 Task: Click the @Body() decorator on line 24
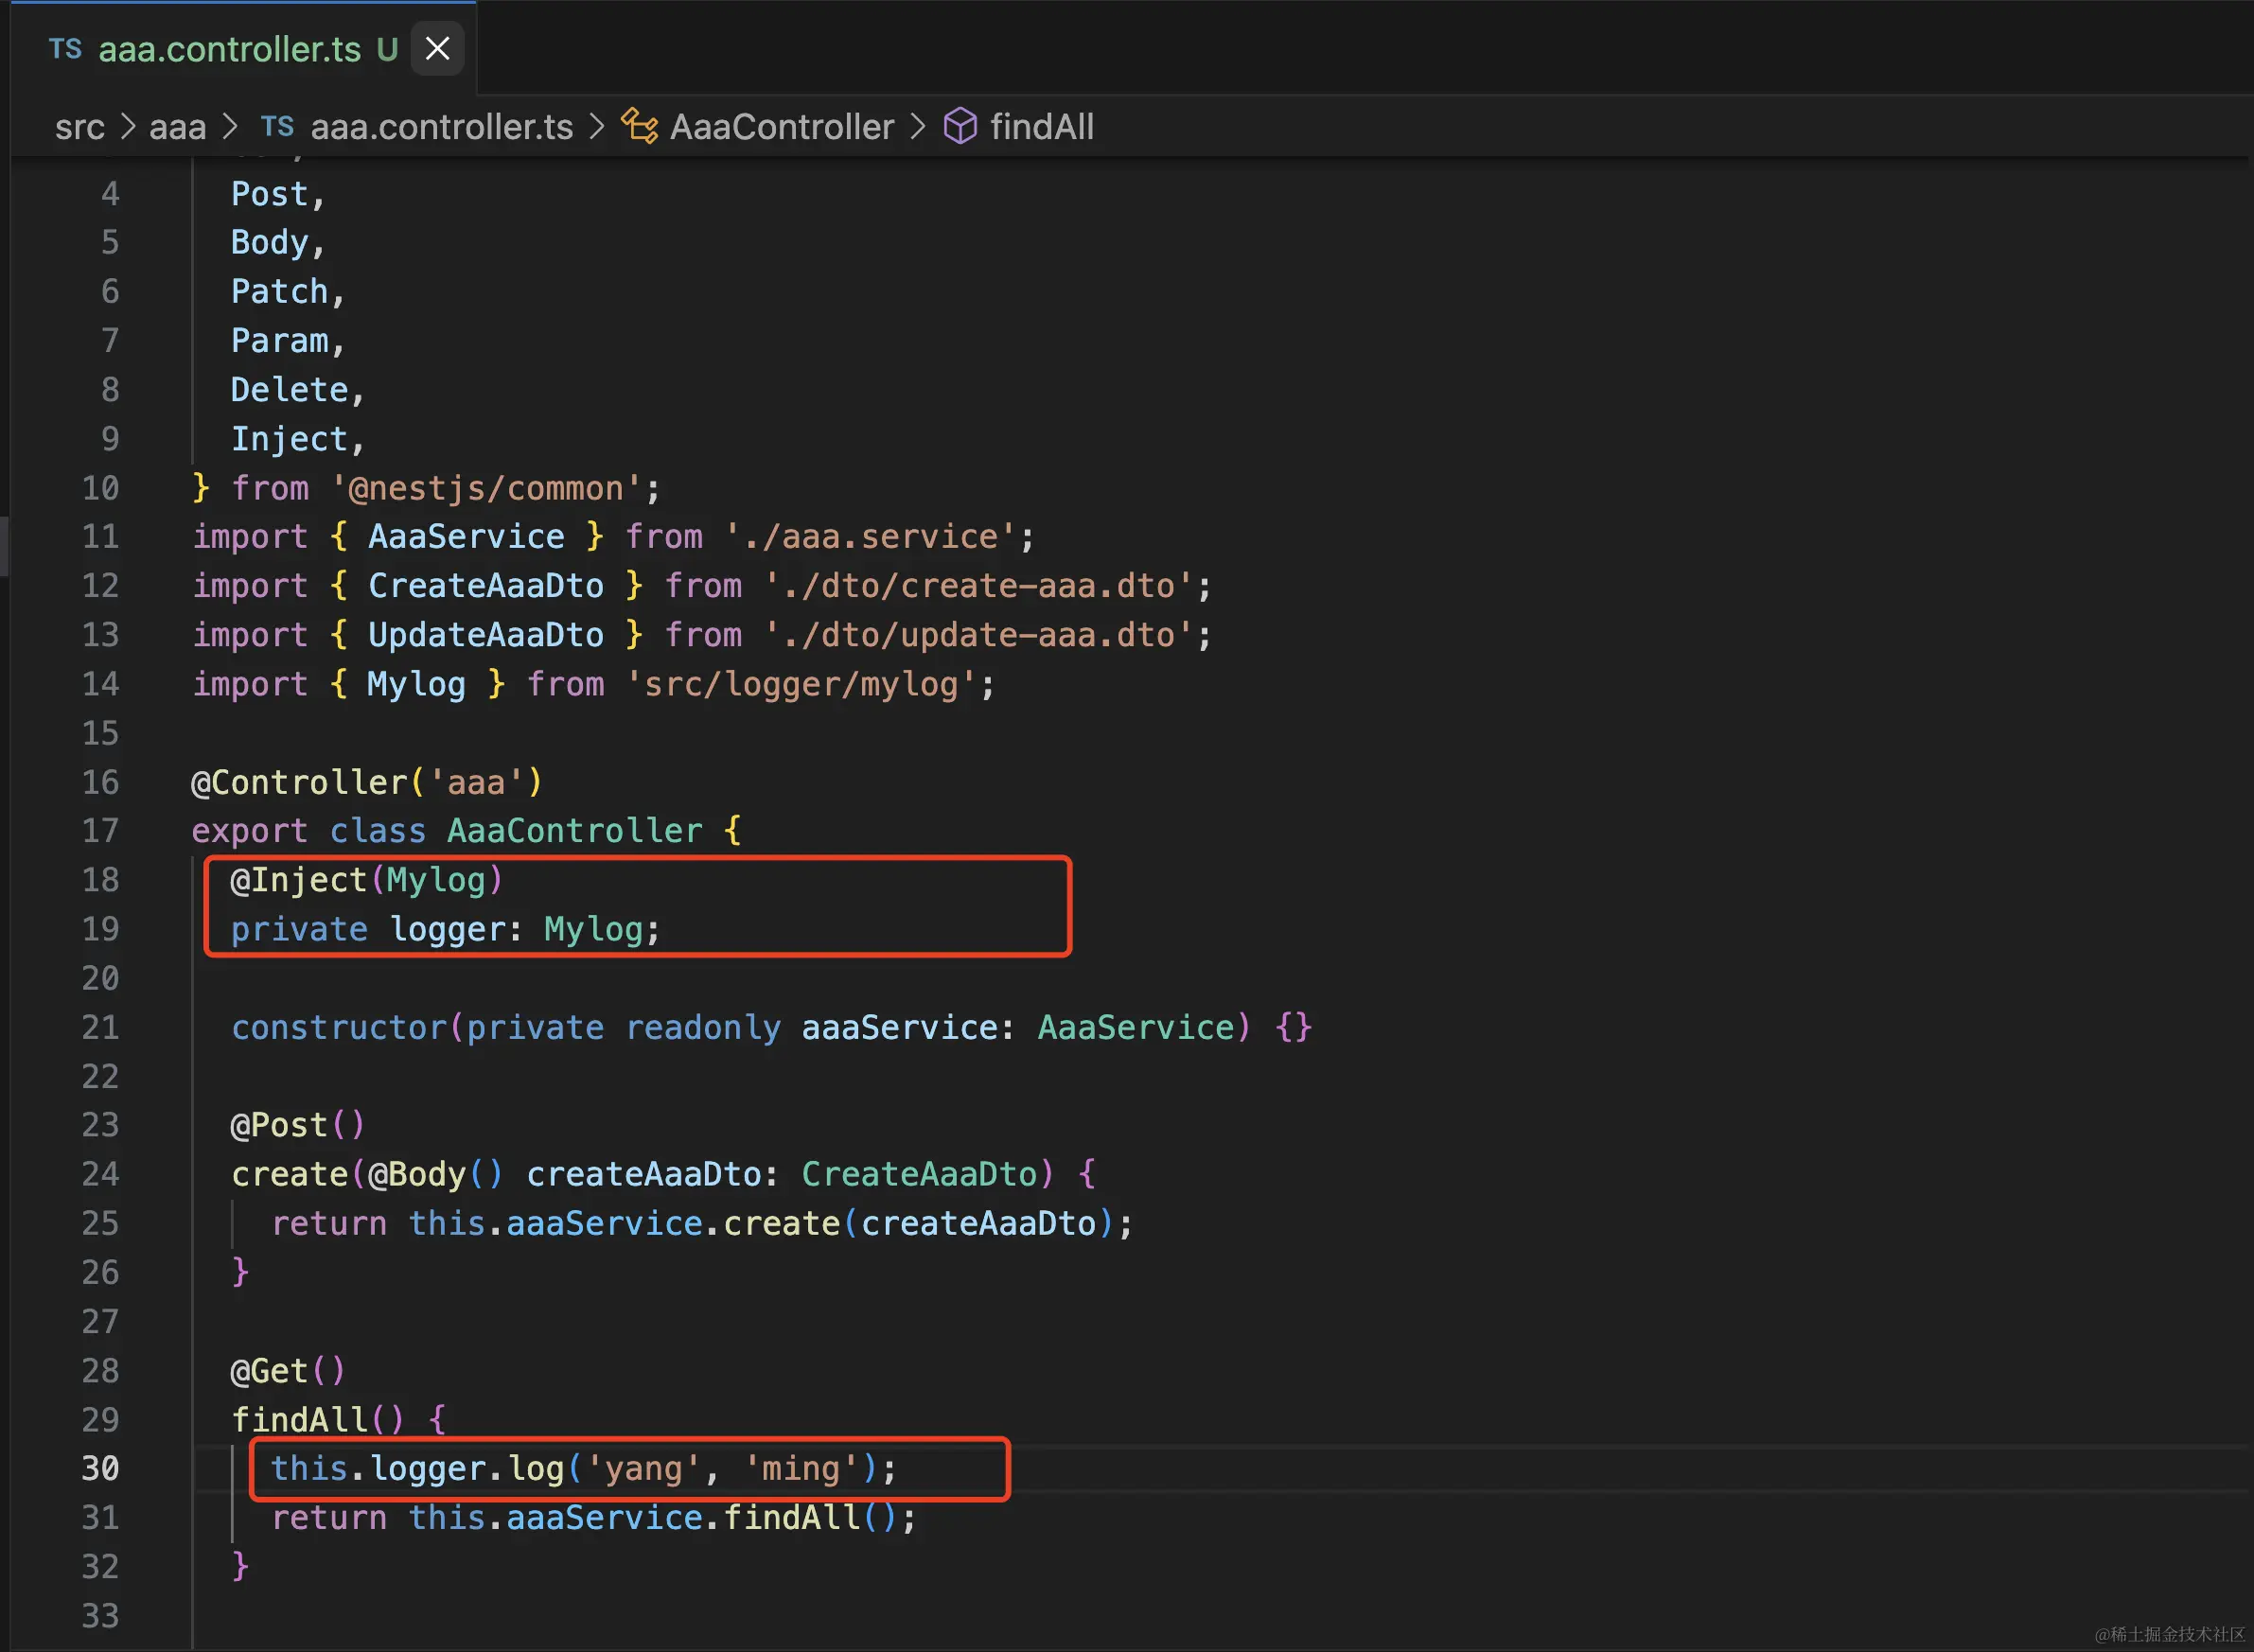click(436, 1174)
